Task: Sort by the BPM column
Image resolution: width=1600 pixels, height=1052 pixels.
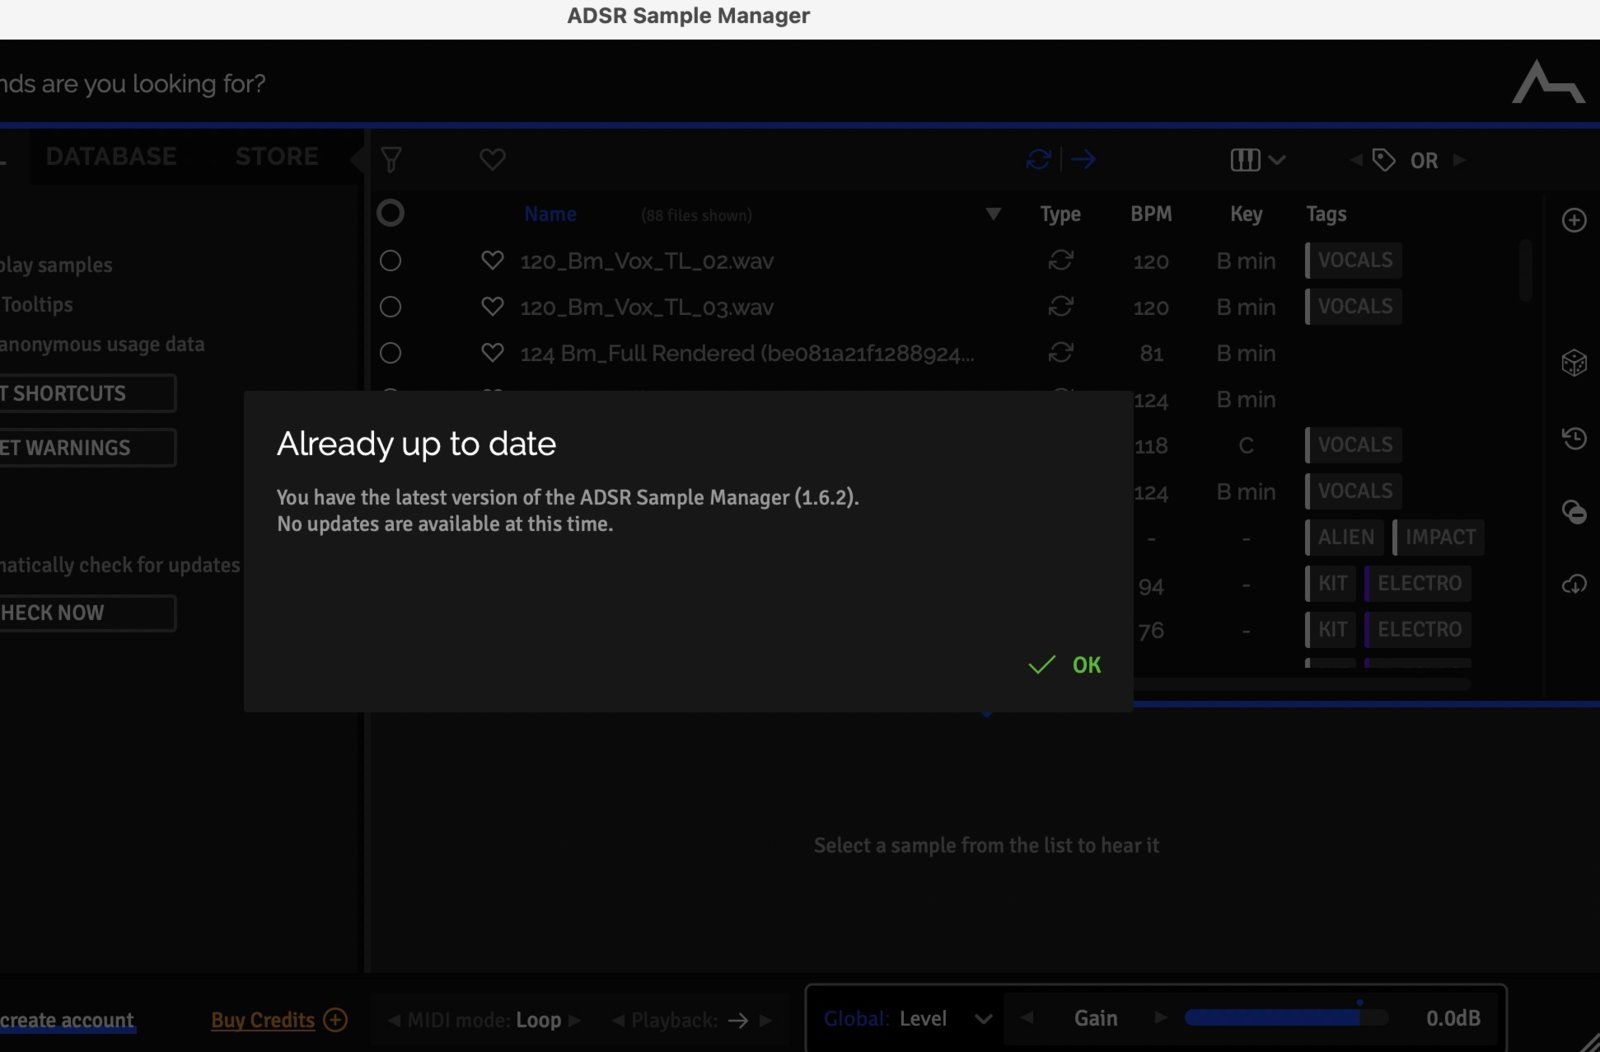Action: (1151, 214)
